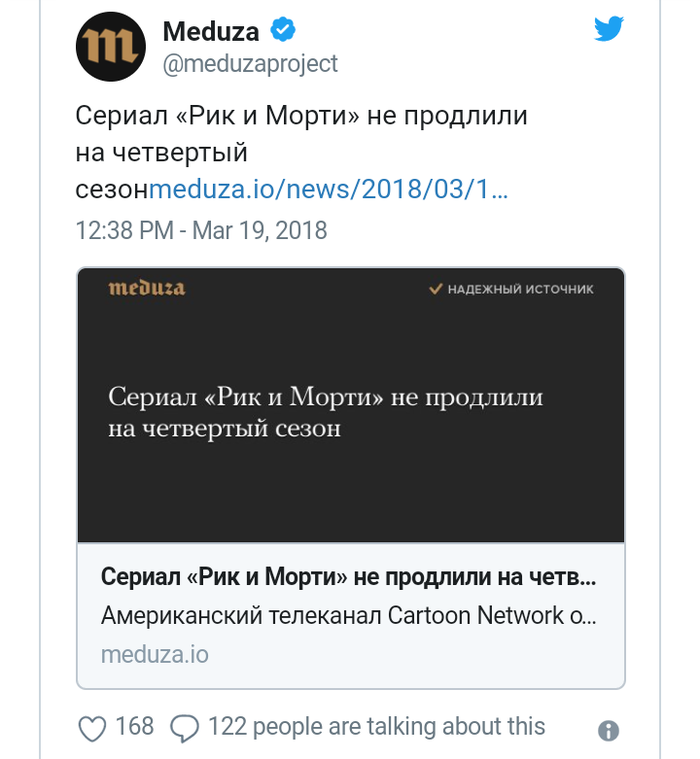Click the Meduza profile avatar
700x759 pixels.
click(111, 48)
